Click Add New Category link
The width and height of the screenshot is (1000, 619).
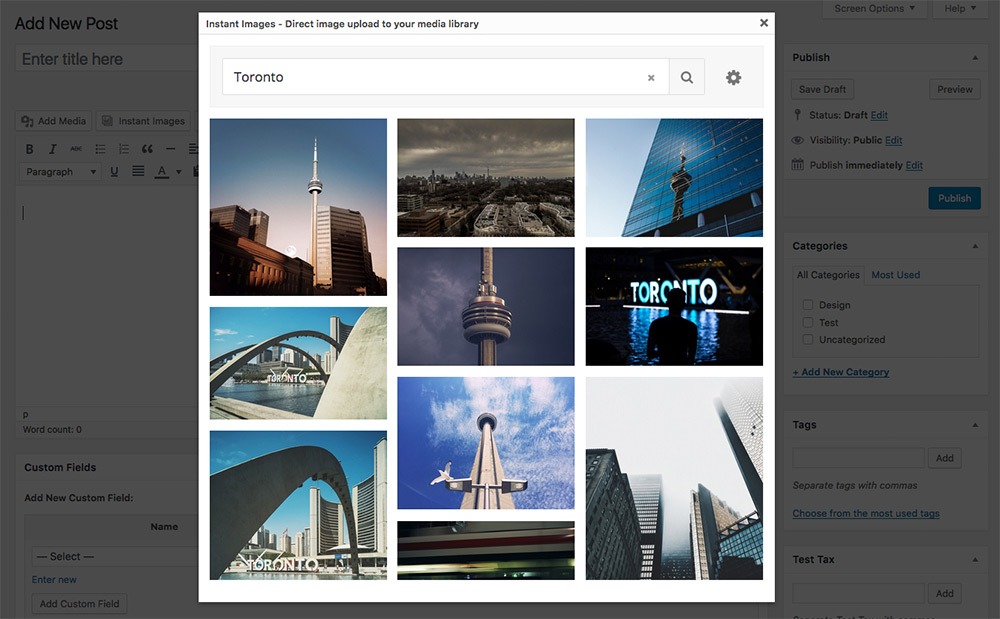pos(841,372)
